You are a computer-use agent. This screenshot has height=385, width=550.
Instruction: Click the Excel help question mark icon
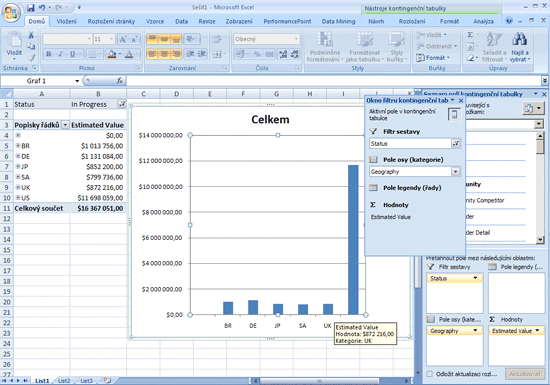[x=509, y=21]
